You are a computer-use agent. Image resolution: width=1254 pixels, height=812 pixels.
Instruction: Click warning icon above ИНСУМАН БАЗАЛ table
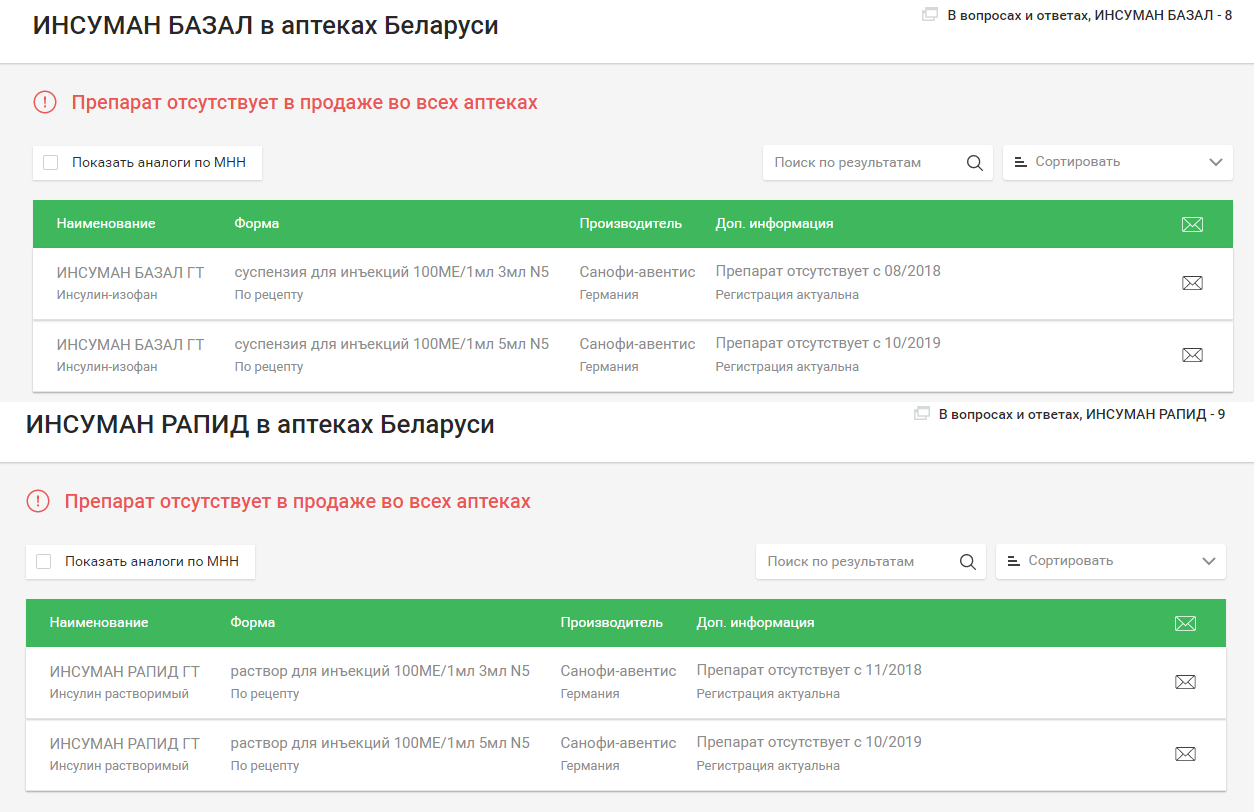click(45, 102)
